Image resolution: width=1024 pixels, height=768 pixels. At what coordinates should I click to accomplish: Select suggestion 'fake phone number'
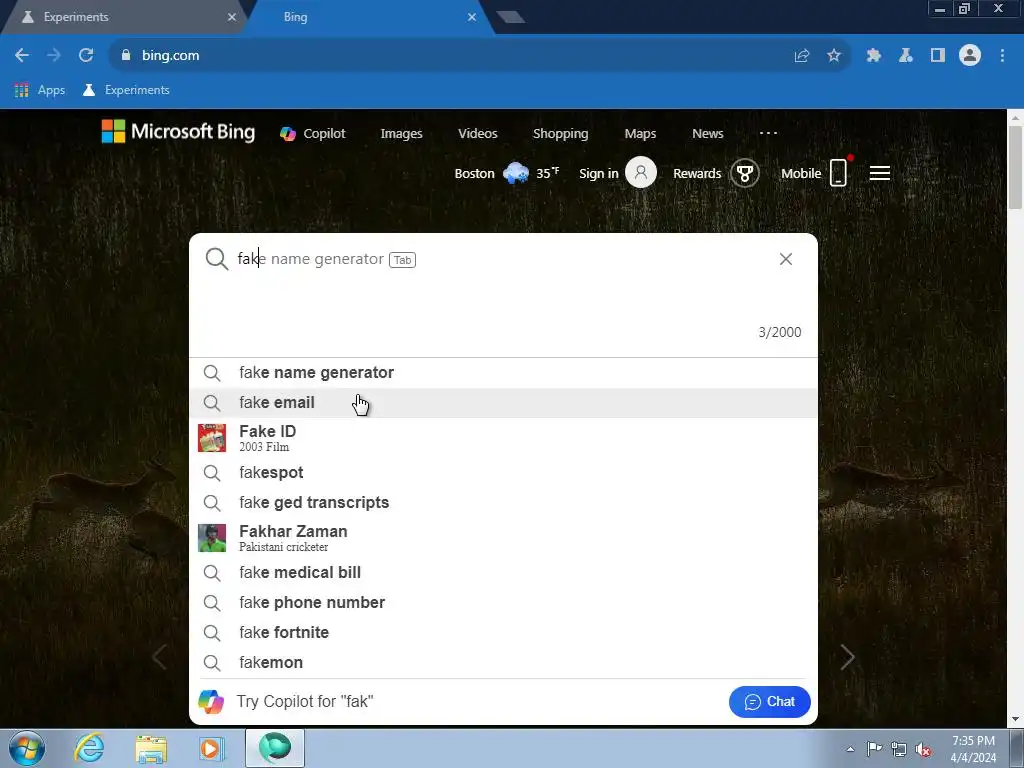point(503,603)
